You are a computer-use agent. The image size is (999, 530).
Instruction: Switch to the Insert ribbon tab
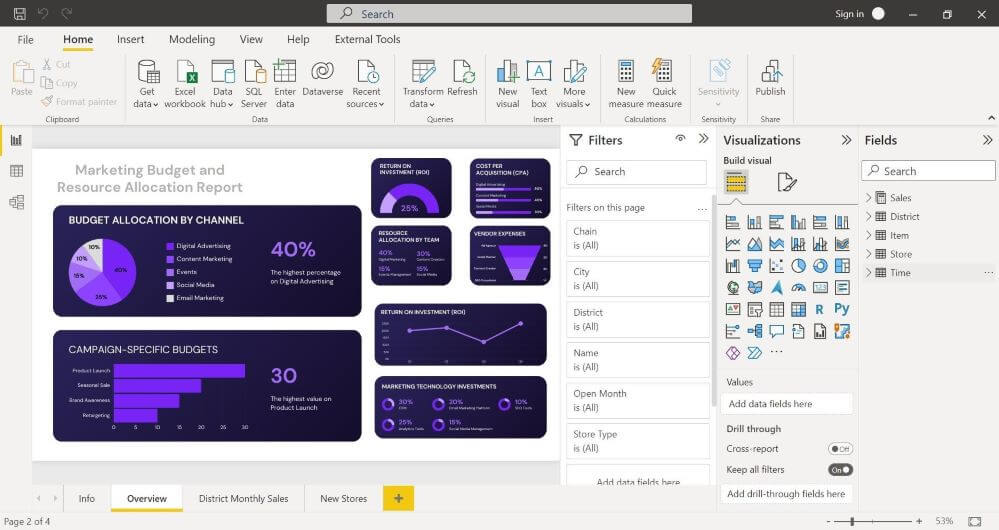click(x=131, y=39)
